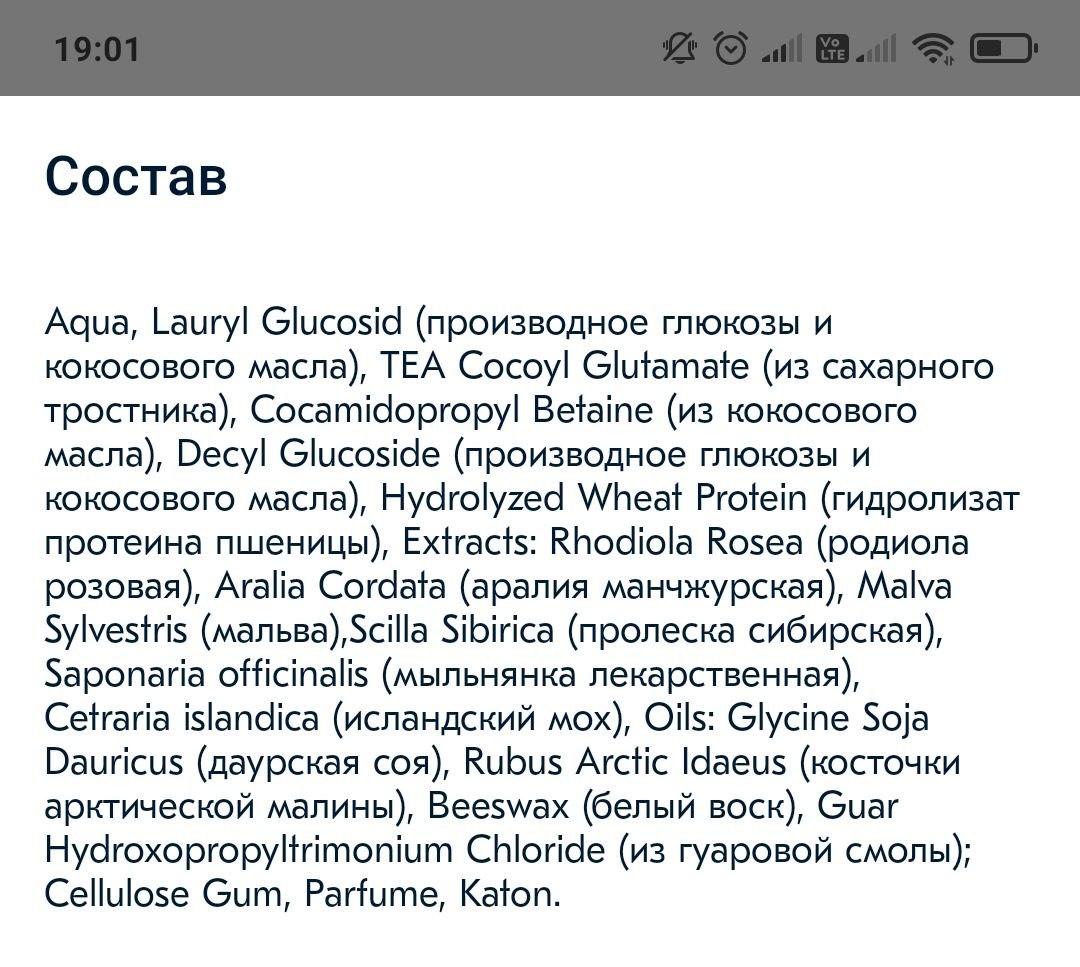Tap the Lauryl Glucosid ingredient text
1080x967 pixels.
pos(276,323)
